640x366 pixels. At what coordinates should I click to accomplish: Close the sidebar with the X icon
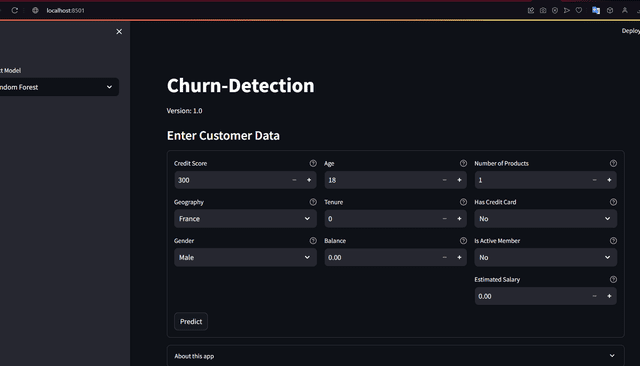click(119, 31)
